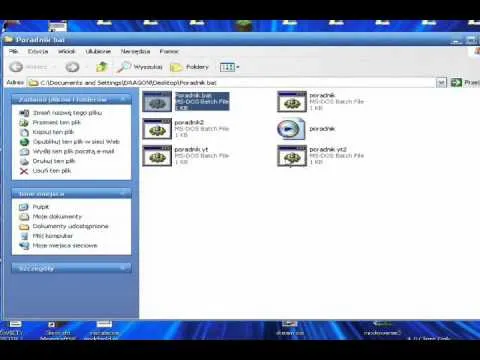This screenshot has height=360, width=480.
Task: Toggle the Foldery folder tree pane
Action: [189, 67]
